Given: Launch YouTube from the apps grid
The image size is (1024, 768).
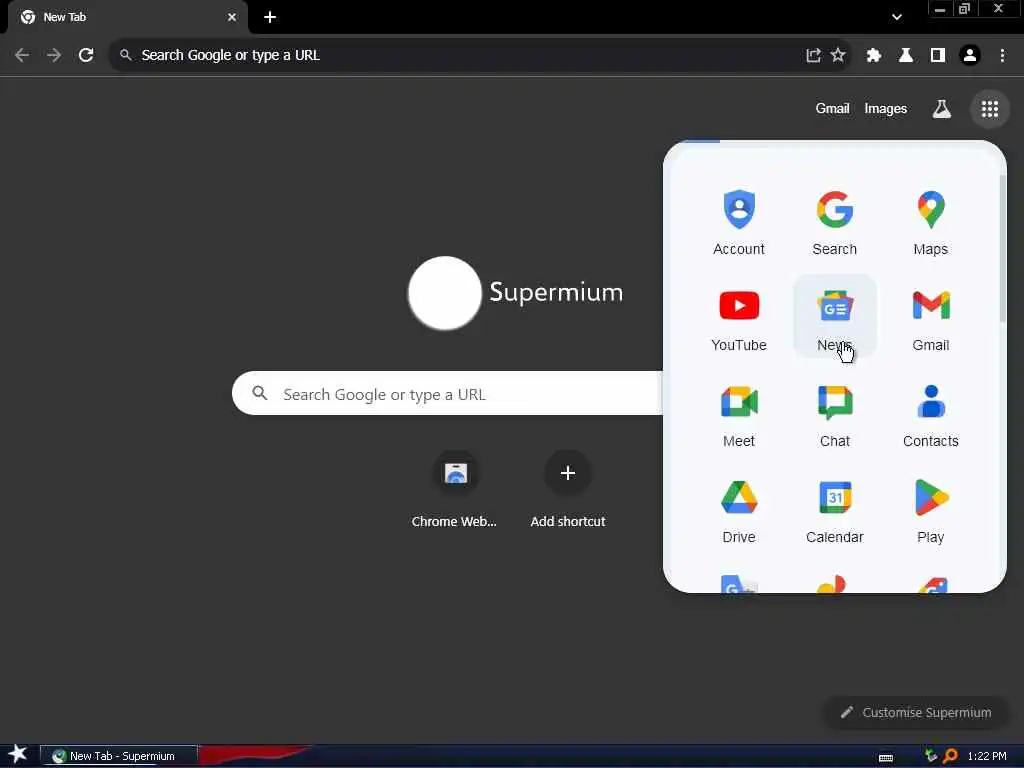Looking at the screenshot, I should point(739,318).
